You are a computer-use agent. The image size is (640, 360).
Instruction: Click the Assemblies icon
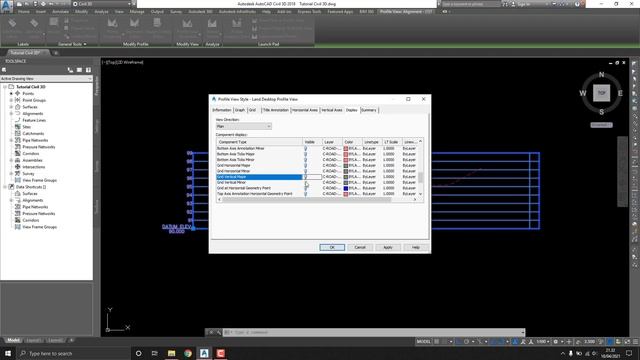click(18, 160)
